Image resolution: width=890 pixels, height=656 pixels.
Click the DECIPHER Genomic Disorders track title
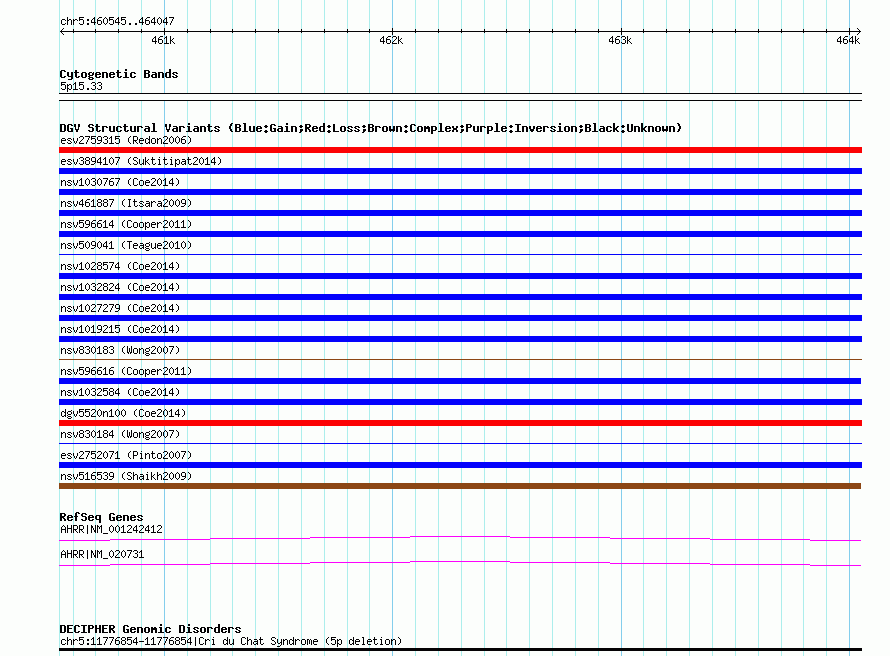tap(150, 629)
